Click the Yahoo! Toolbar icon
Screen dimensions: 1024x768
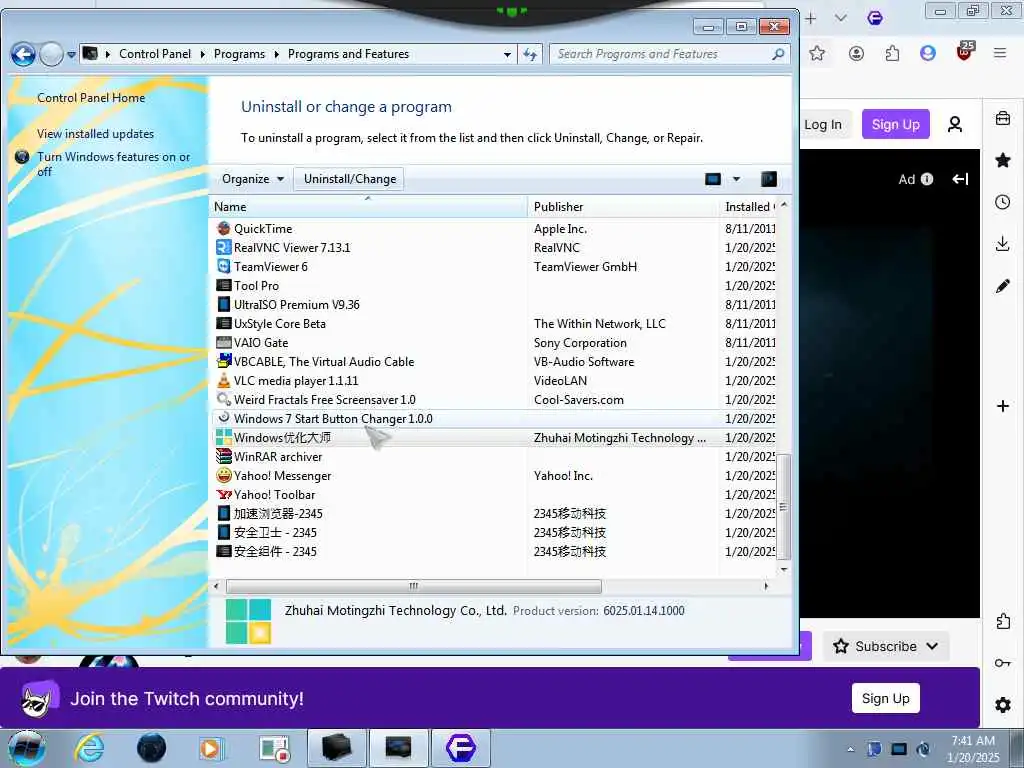coord(224,494)
